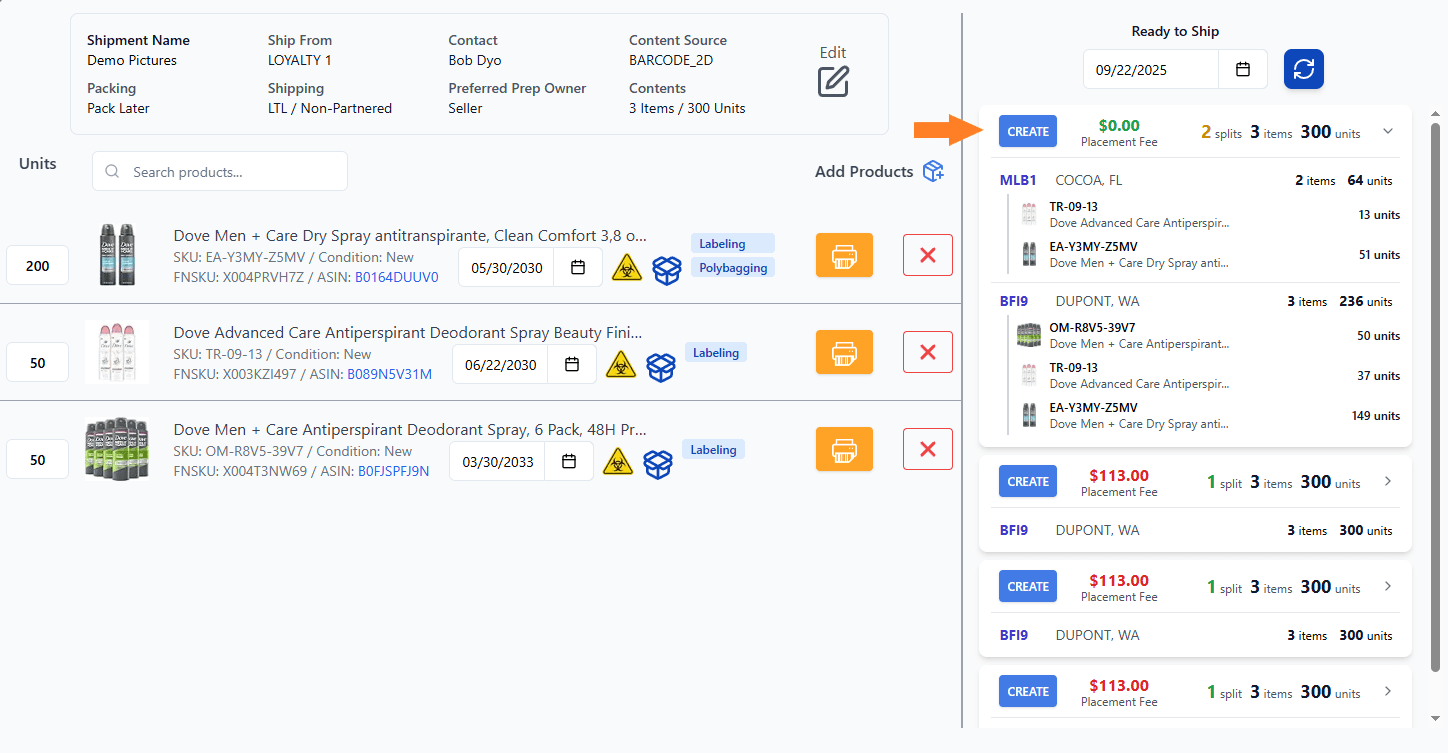The height and width of the screenshot is (753, 1448).
Task: Print labels for Dove Dry Spray using printer icon
Action: (844, 255)
